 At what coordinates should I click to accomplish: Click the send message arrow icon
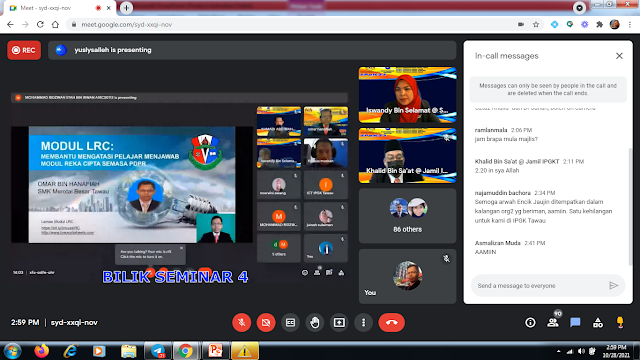tap(613, 285)
